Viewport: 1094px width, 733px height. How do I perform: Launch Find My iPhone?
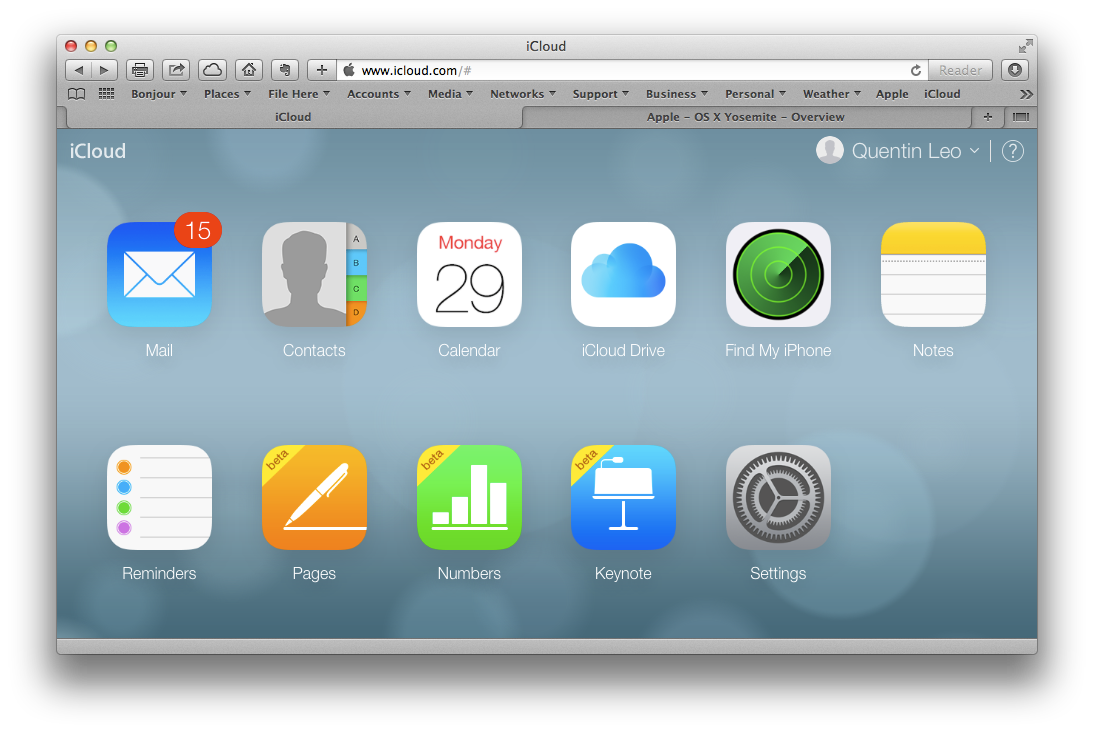click(778, 275)
